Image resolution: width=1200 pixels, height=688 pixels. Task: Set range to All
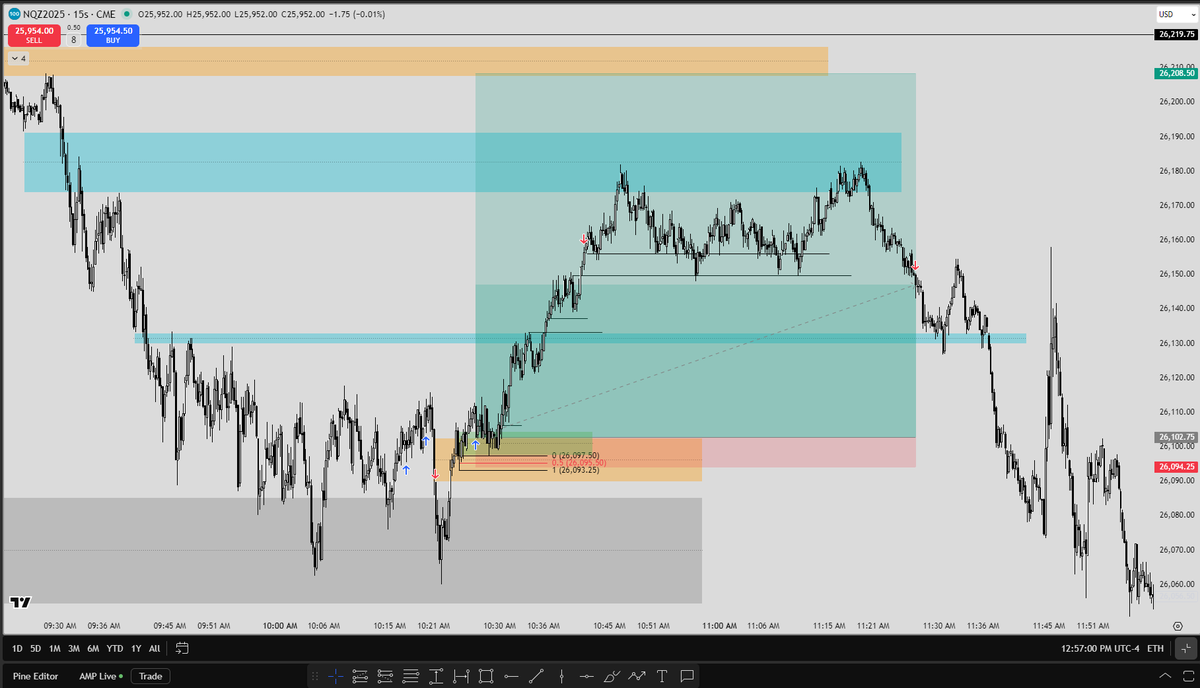tap(154, 648)
